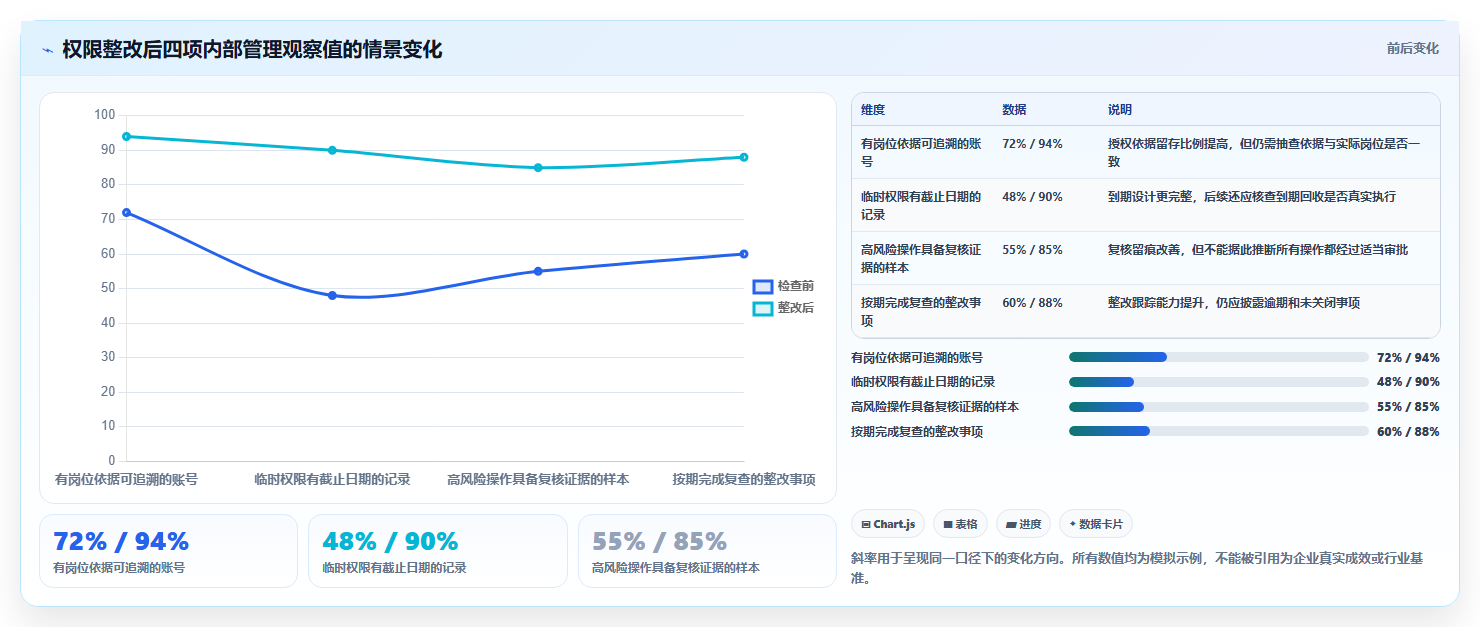Toggle the 检查前 legend series
The height and width of the screenshot is (627, 1480).
click(783, 286)
